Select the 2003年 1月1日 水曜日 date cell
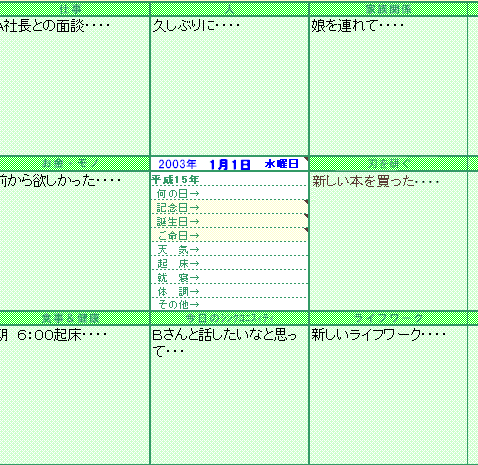This screenshot has width=478, height=465. [x=230, y=164]
